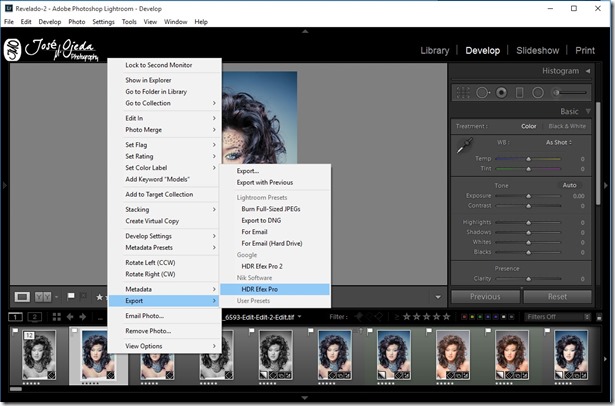This screenshot has width=615, height=406.
Task: Choose Remove Photo... menu entry
Action: (x=165, y=331)
